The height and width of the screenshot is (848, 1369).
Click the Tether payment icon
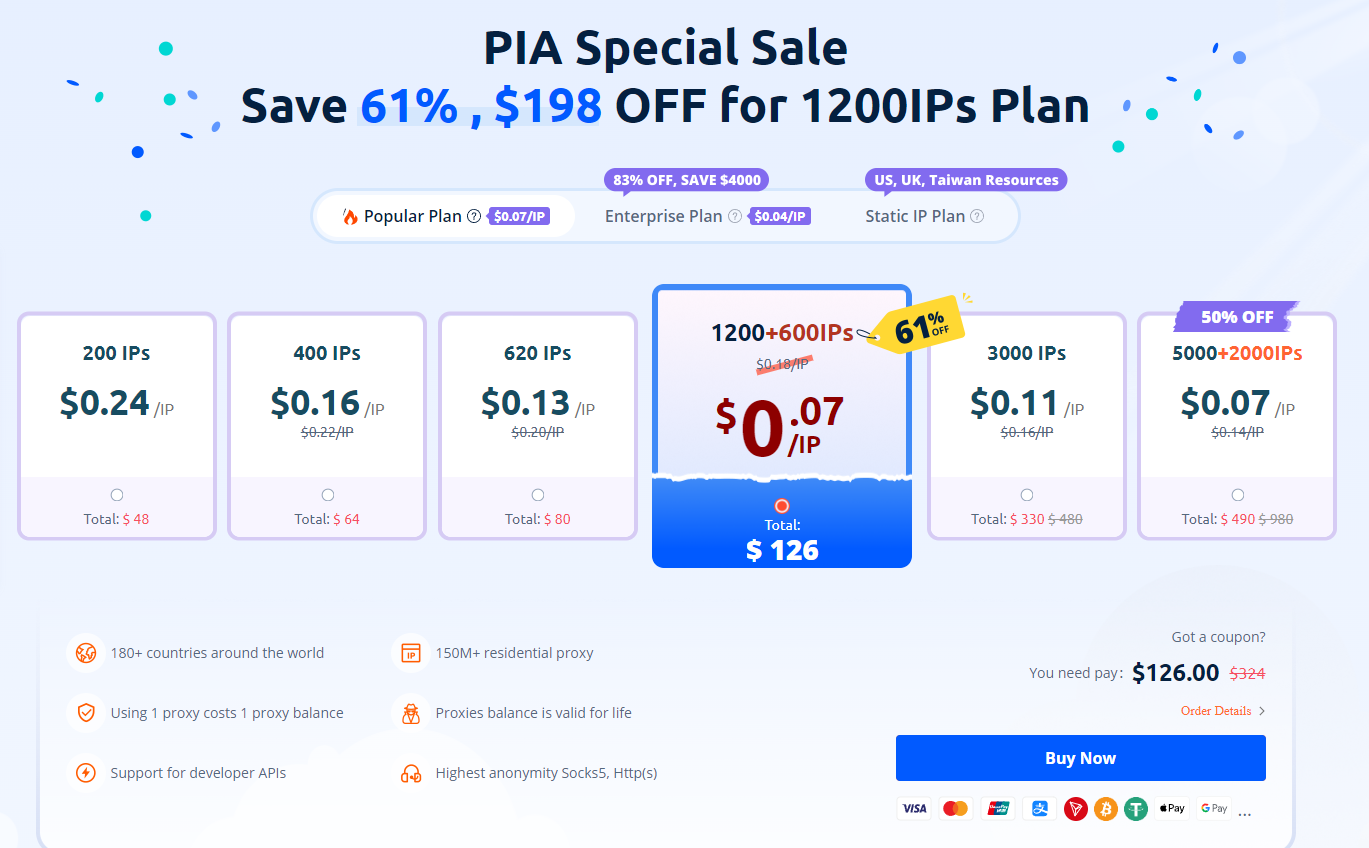coord(1135,808)
